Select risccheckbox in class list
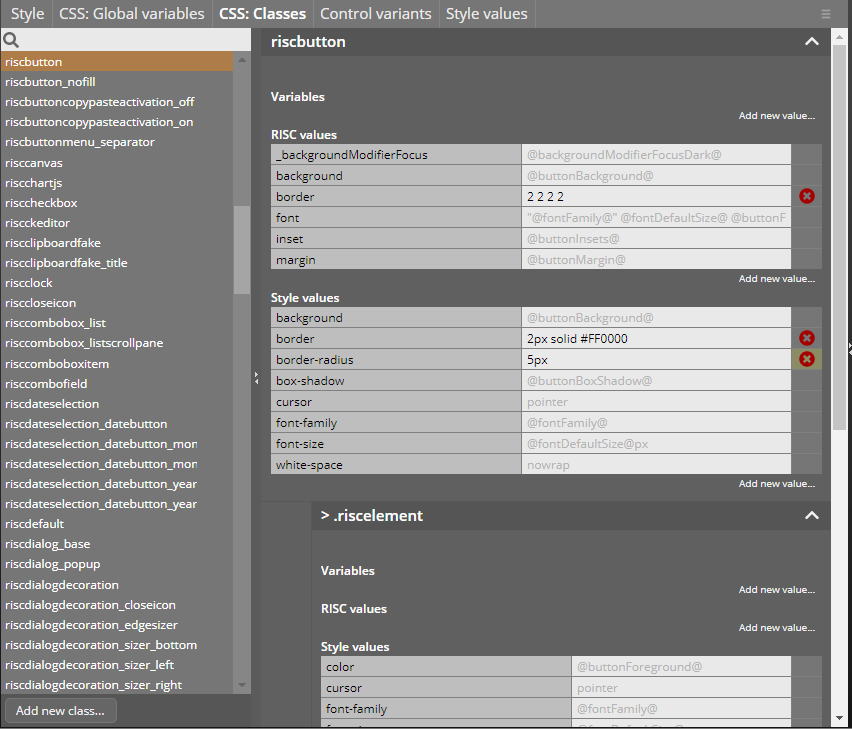This screenshot has width=852, height=729. pos(41,203)
